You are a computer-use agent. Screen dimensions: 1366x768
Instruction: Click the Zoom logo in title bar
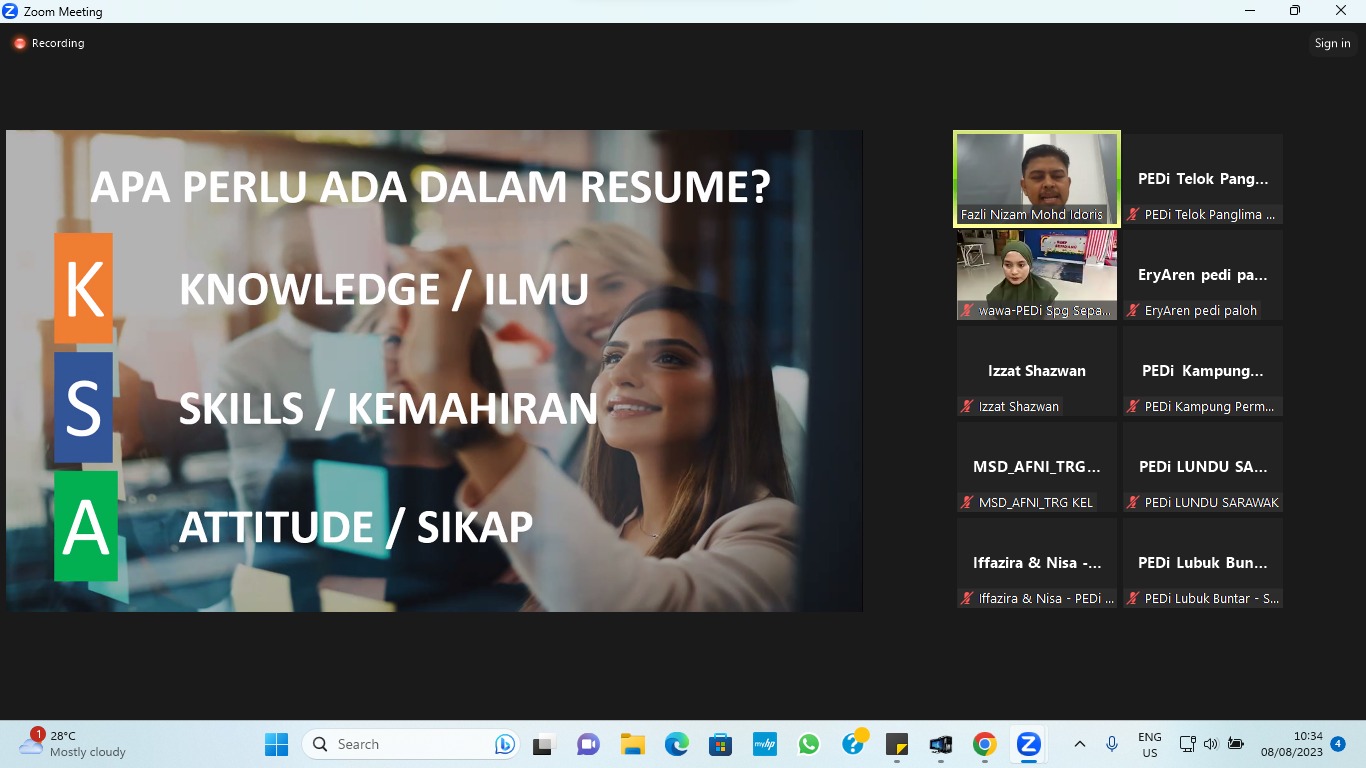pos(11,11)
